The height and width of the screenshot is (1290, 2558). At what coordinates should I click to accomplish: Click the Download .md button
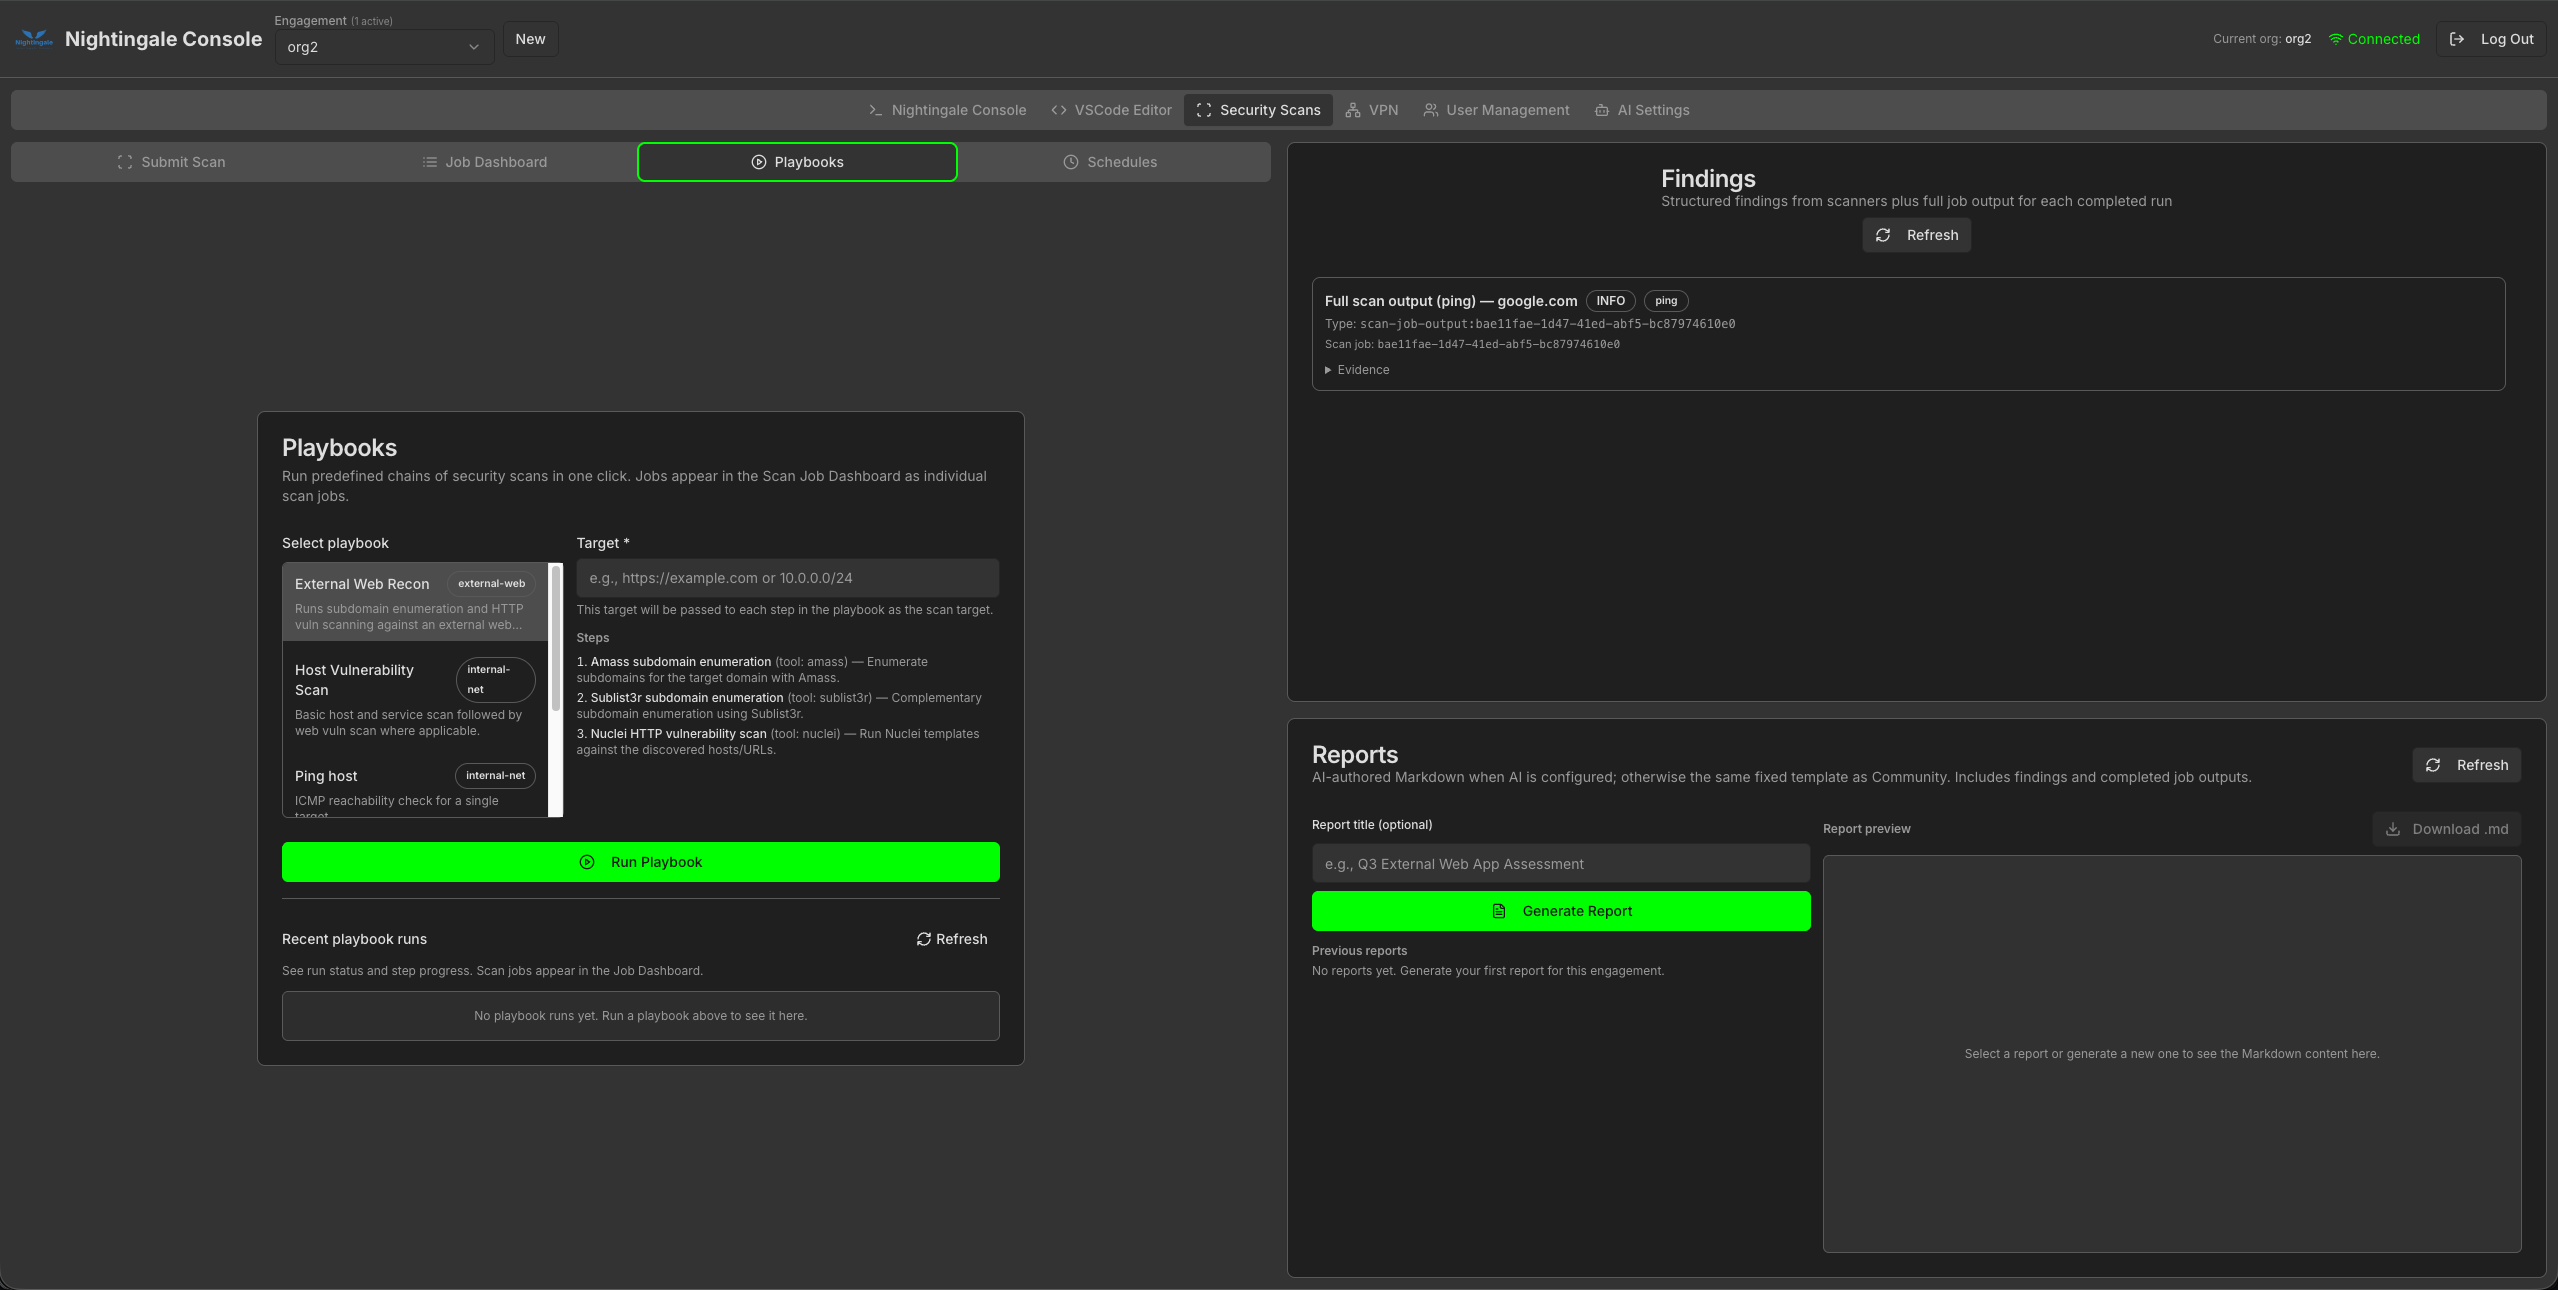coord(2446,829)
